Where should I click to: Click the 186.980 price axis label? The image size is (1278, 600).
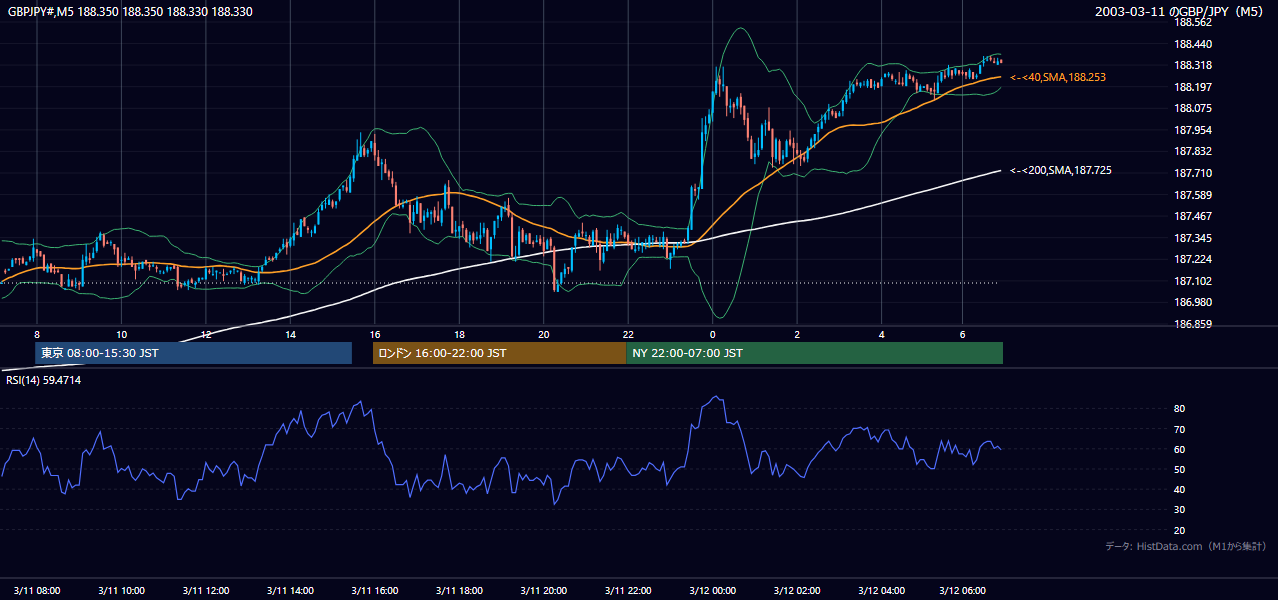tap(1193, 302)
